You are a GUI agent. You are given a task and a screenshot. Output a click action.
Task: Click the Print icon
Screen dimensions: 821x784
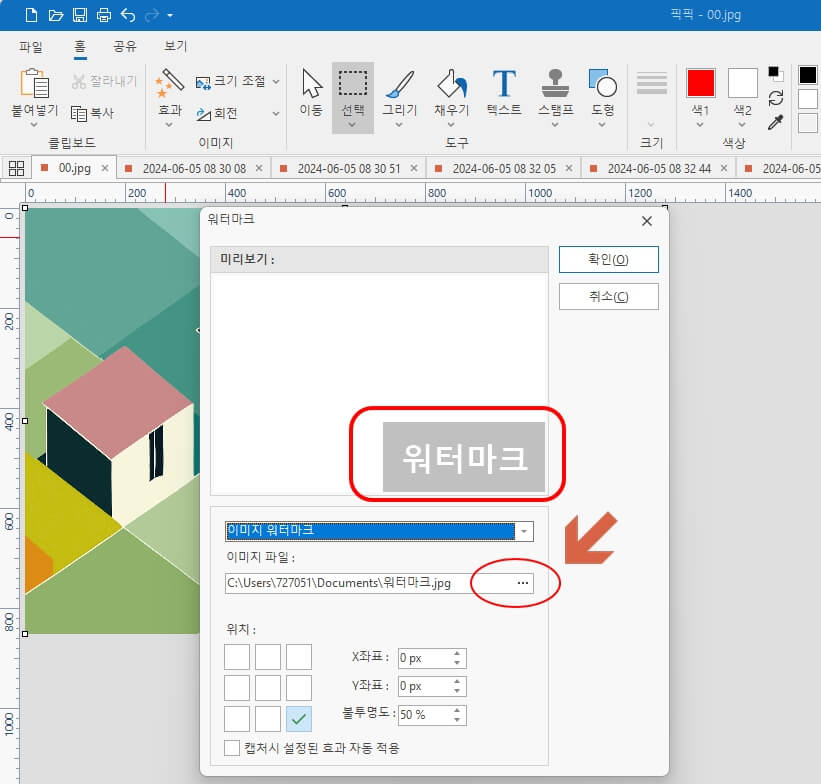(x=104, y=15)
